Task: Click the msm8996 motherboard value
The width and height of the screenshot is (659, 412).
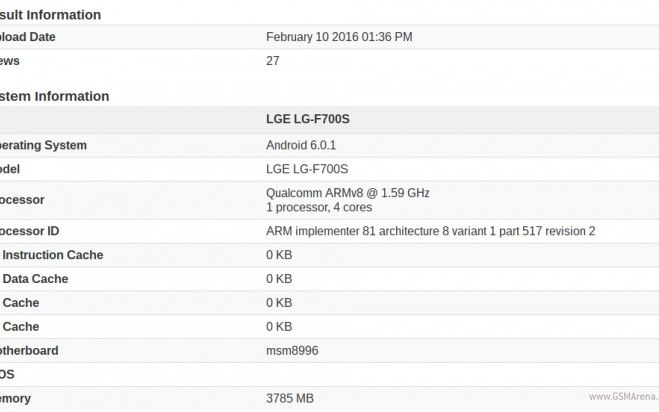Action: pos(292,351)
